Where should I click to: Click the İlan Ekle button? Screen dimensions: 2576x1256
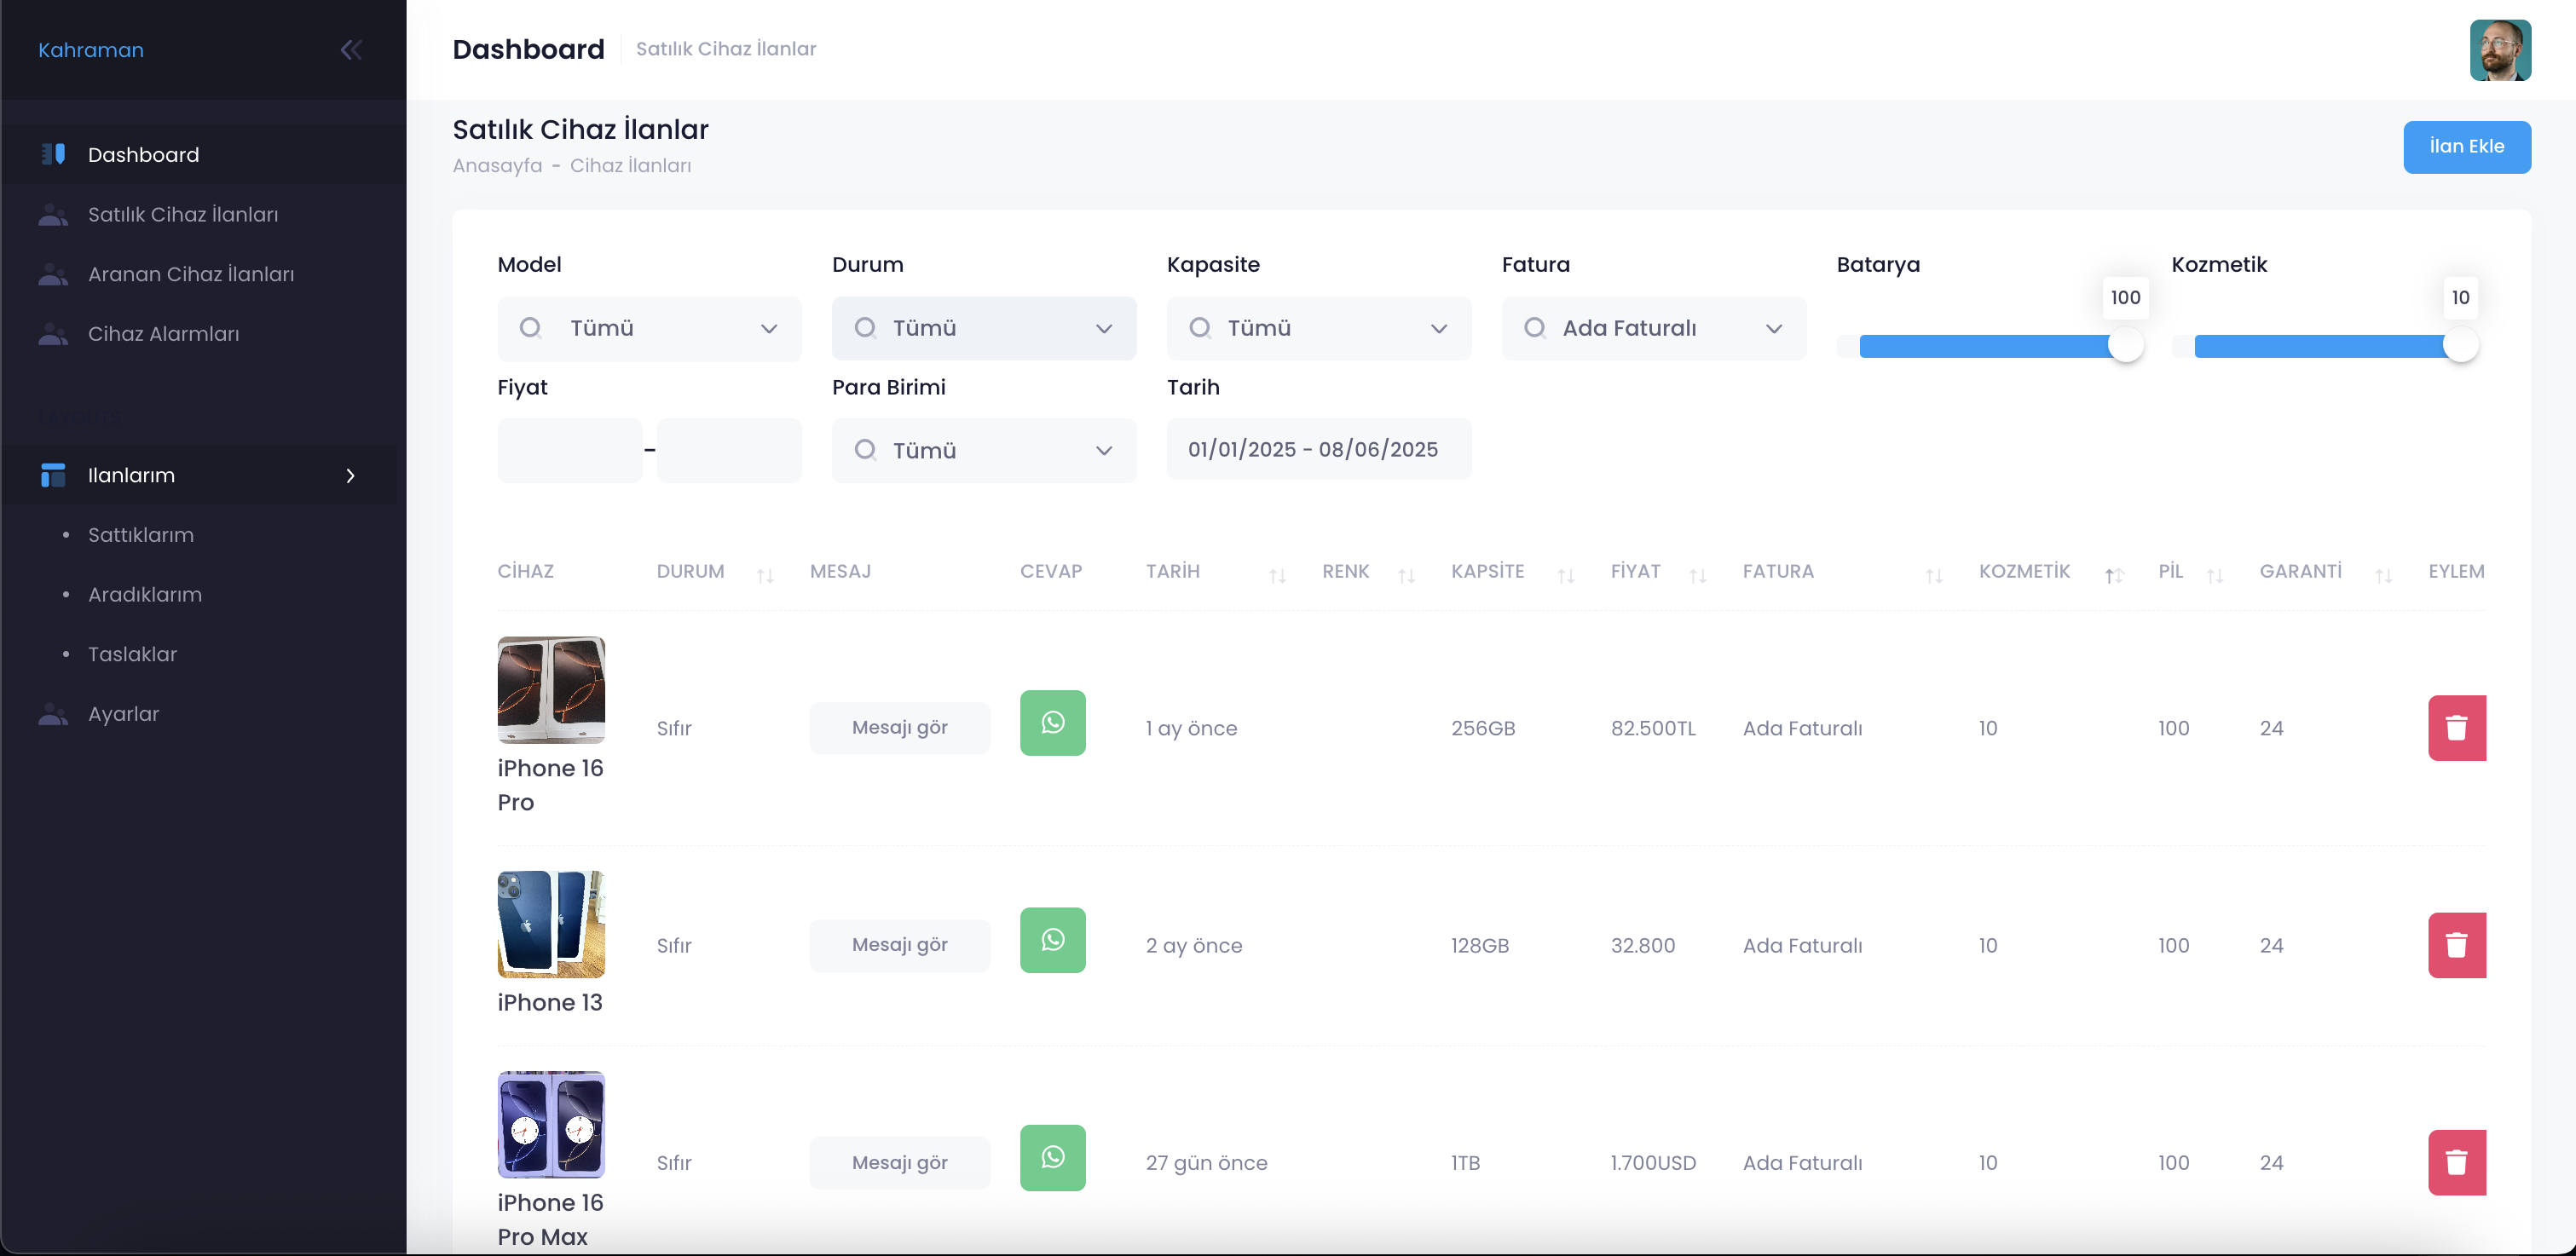point(2466,147)
